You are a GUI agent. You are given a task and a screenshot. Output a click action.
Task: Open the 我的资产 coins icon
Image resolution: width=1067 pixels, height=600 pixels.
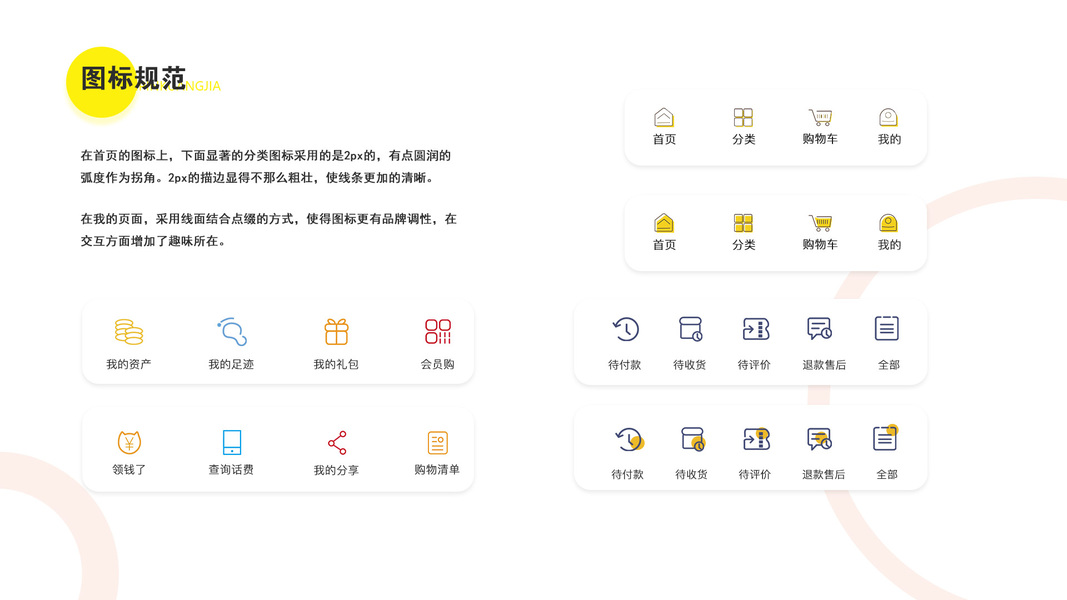[129, 332]
